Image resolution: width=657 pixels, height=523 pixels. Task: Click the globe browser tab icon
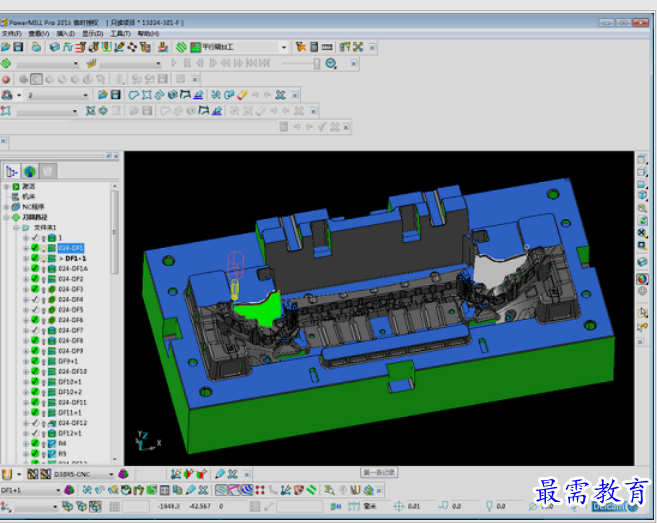coord(30,171)
